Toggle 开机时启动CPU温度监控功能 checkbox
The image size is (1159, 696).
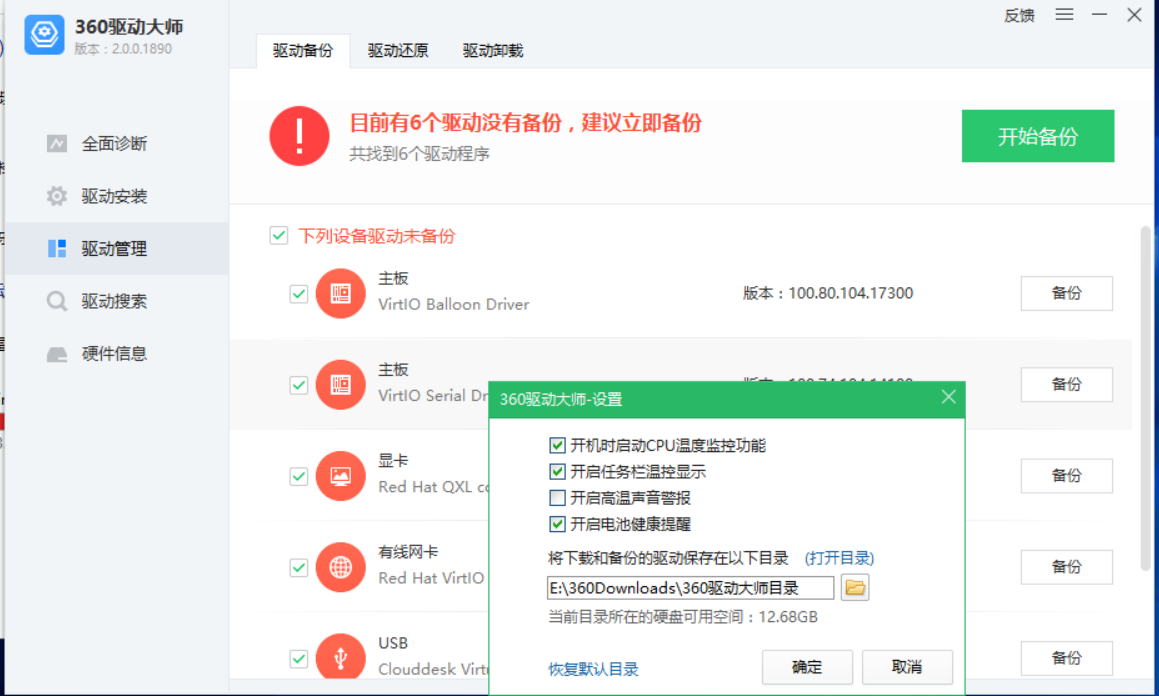click(x=557, y=446)
